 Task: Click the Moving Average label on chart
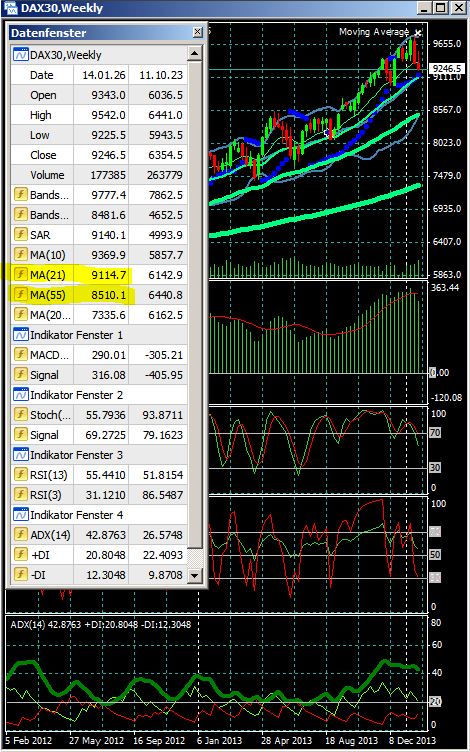tap(374, 32)
